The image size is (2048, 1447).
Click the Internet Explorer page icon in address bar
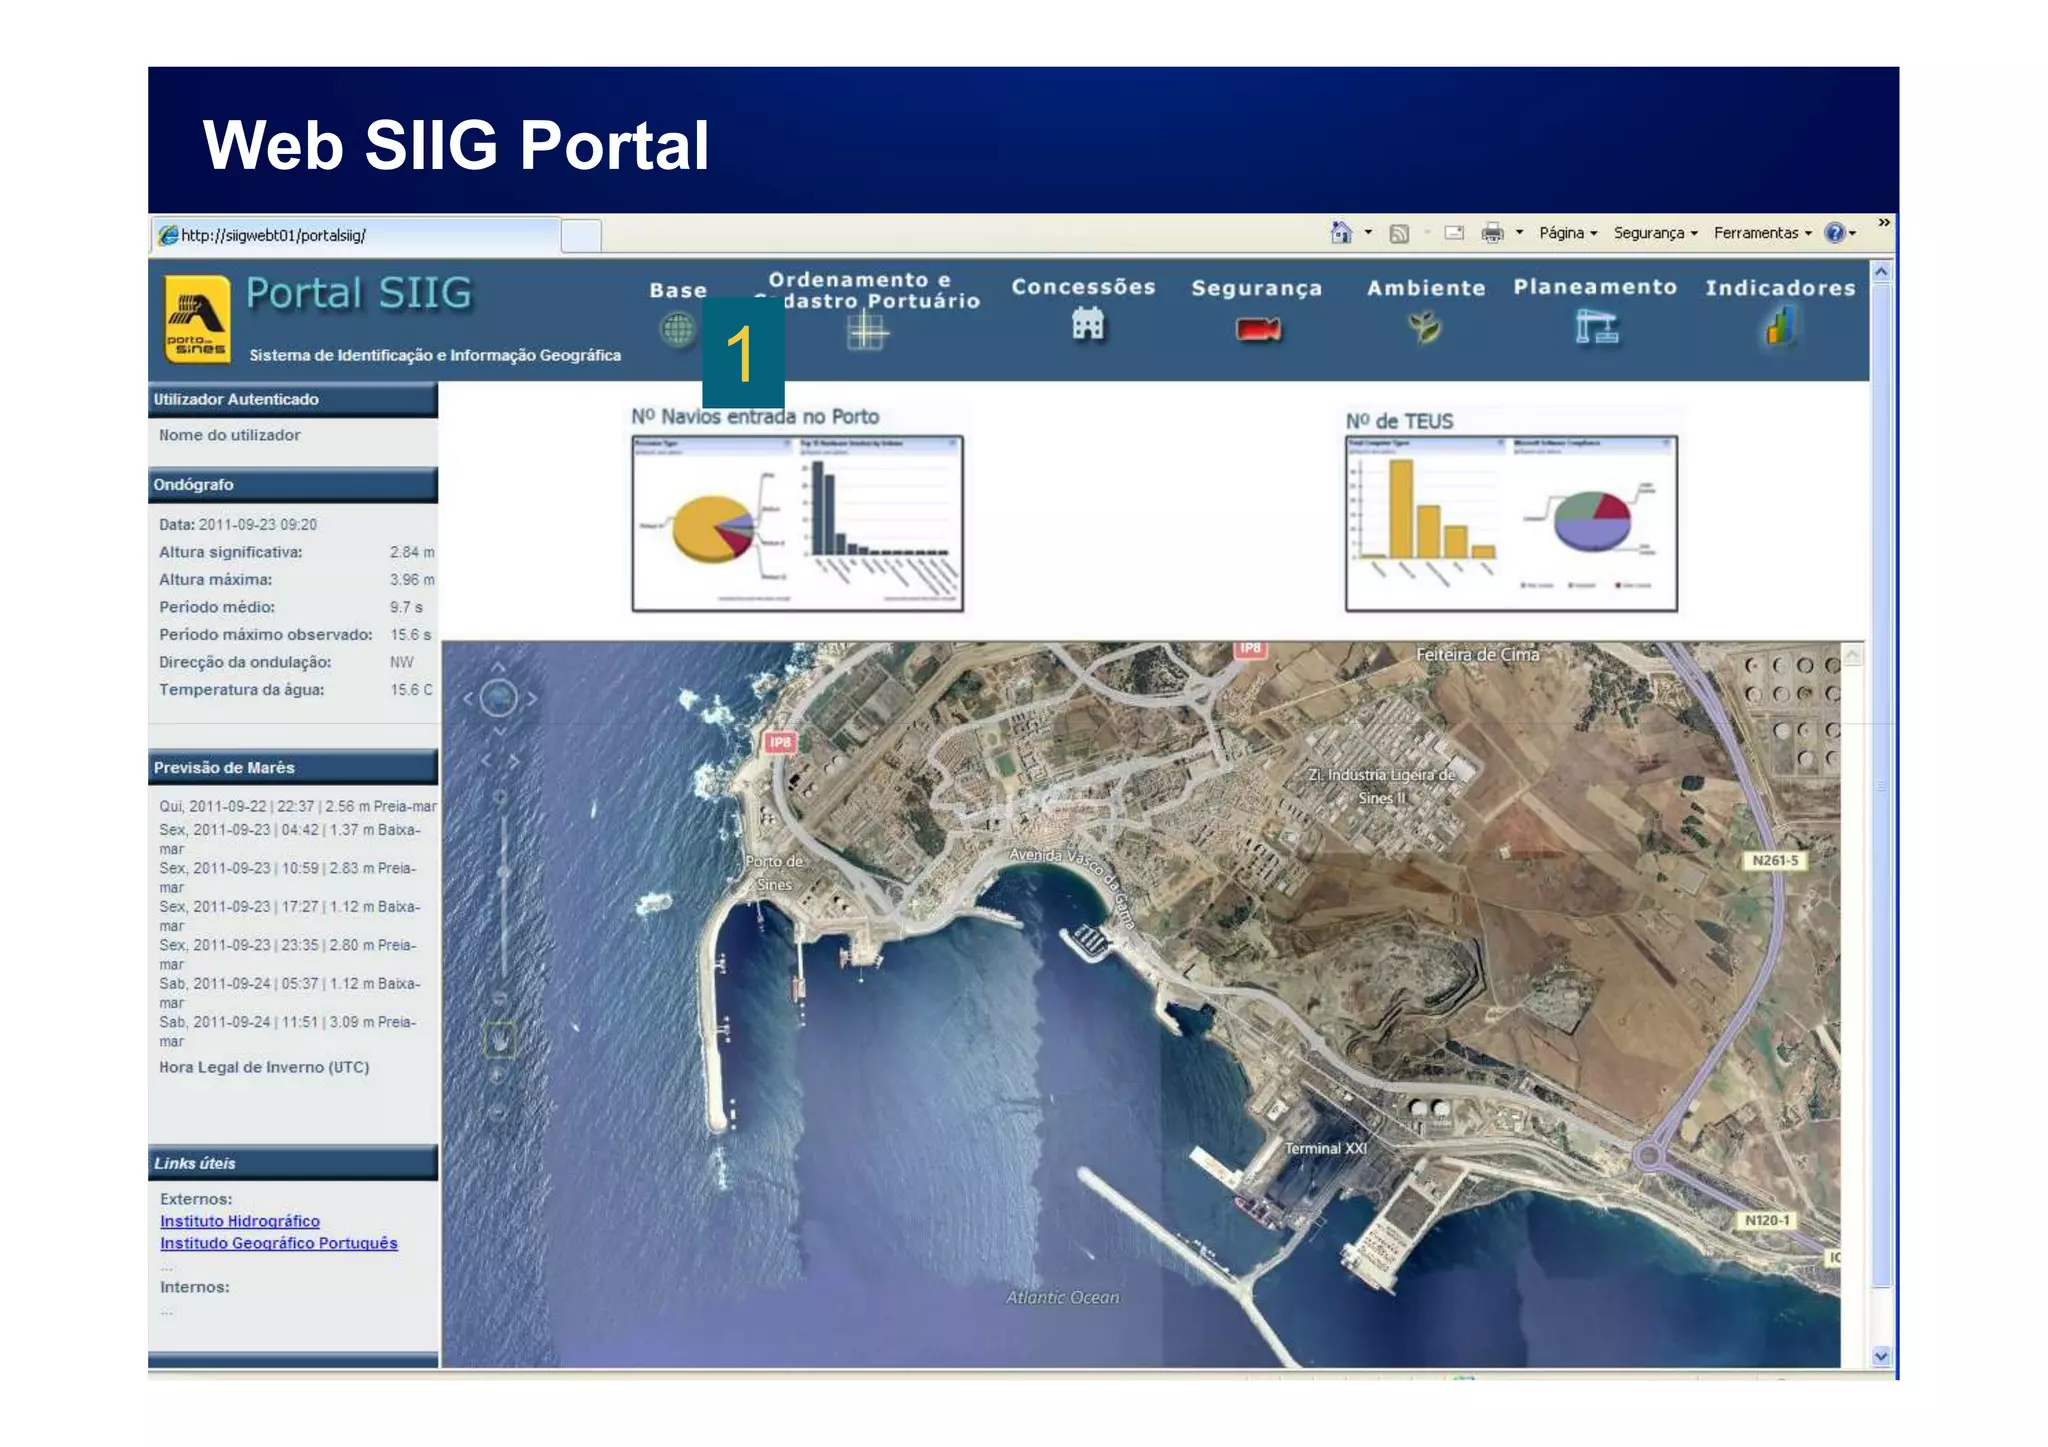click(x=168, y=236)
